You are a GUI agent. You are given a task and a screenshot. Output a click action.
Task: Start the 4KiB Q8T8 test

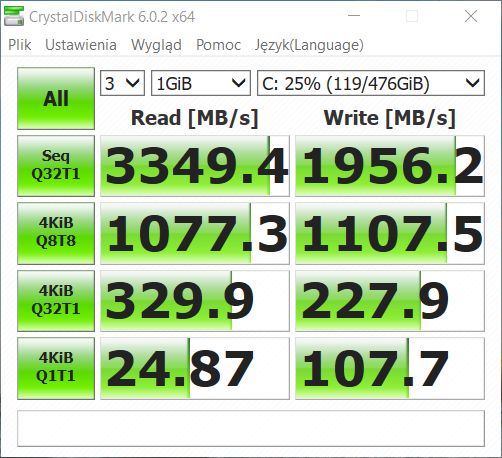click(x=56, y=233)
